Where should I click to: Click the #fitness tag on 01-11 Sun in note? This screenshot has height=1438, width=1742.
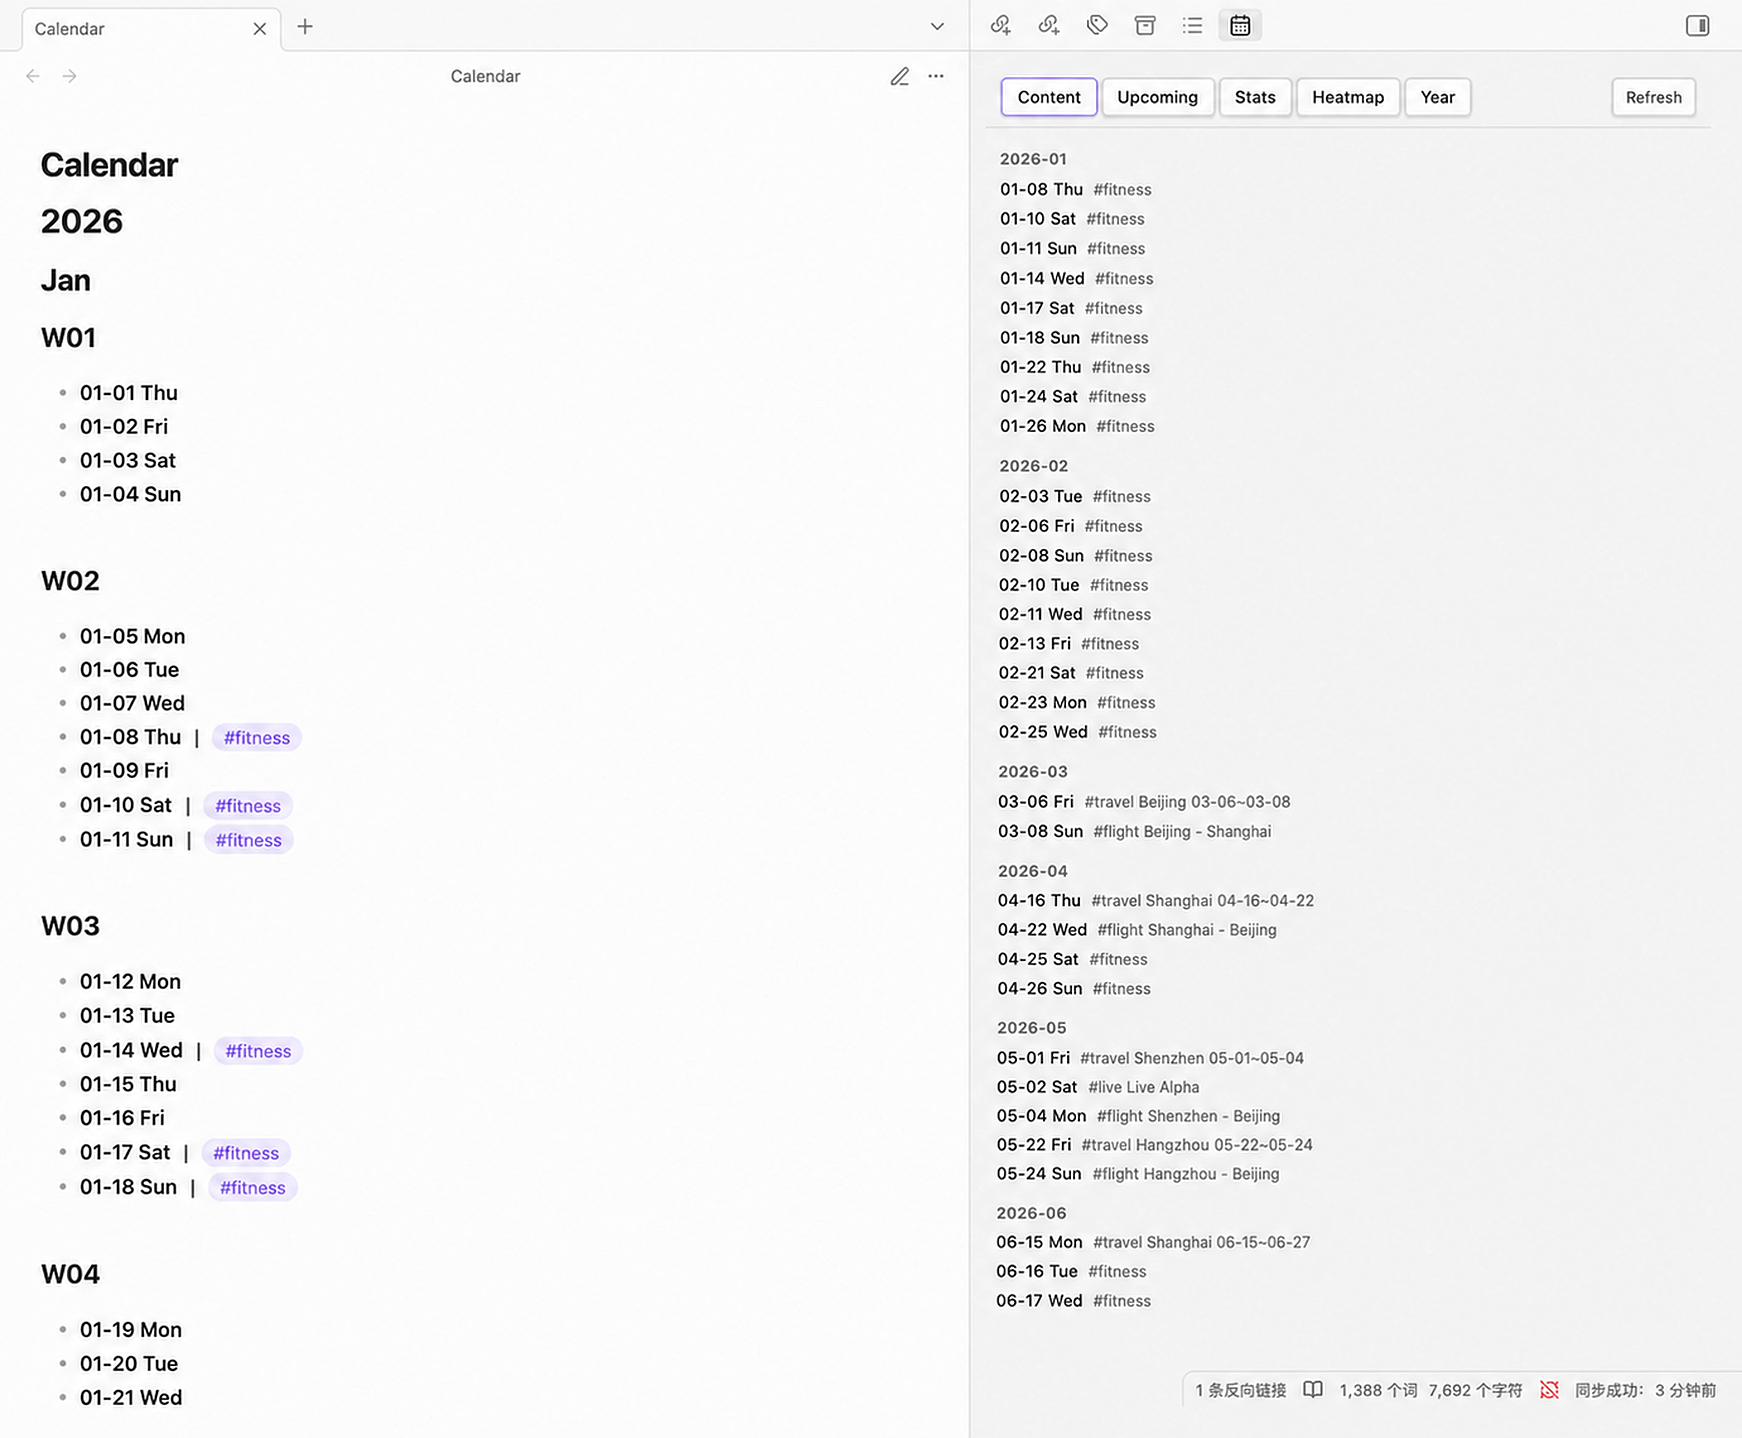click(x=249, y=840)
